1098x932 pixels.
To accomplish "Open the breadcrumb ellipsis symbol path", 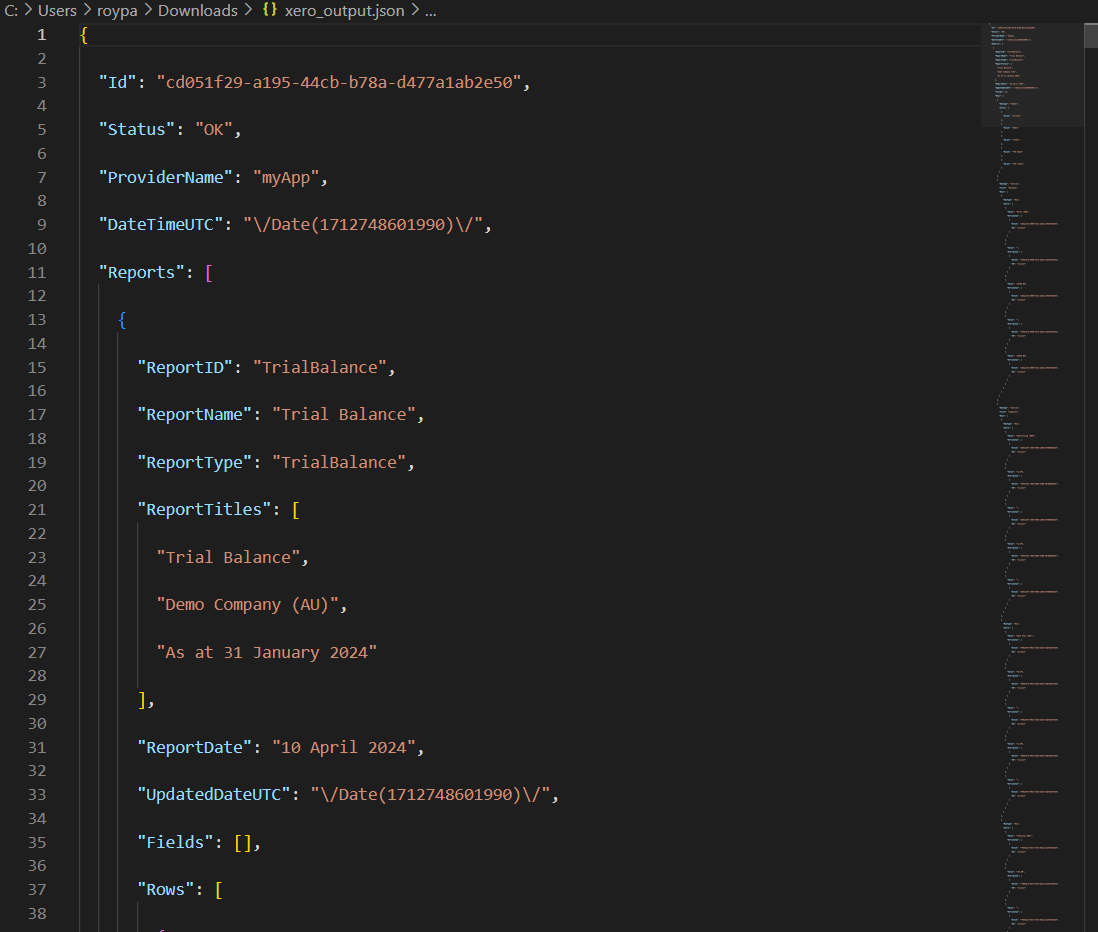I will pyautogui.click(x=430, y=11).
